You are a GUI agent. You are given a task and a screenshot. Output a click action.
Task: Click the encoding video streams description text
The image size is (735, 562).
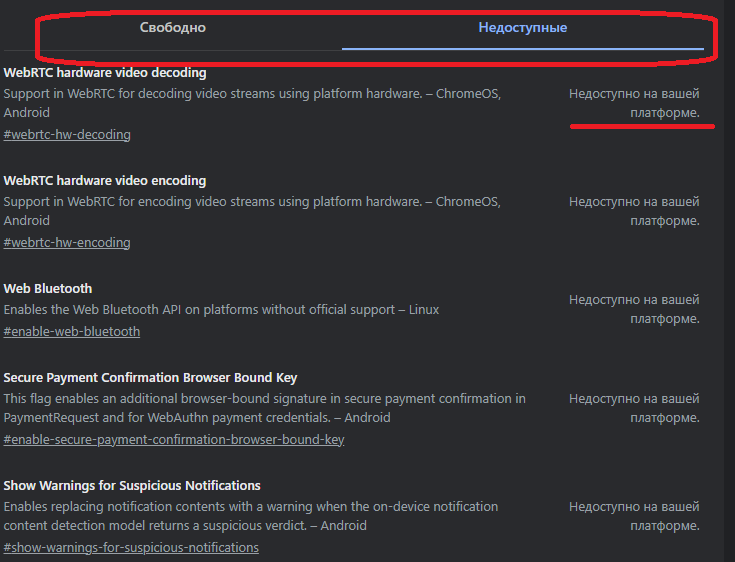coord(252,211)
